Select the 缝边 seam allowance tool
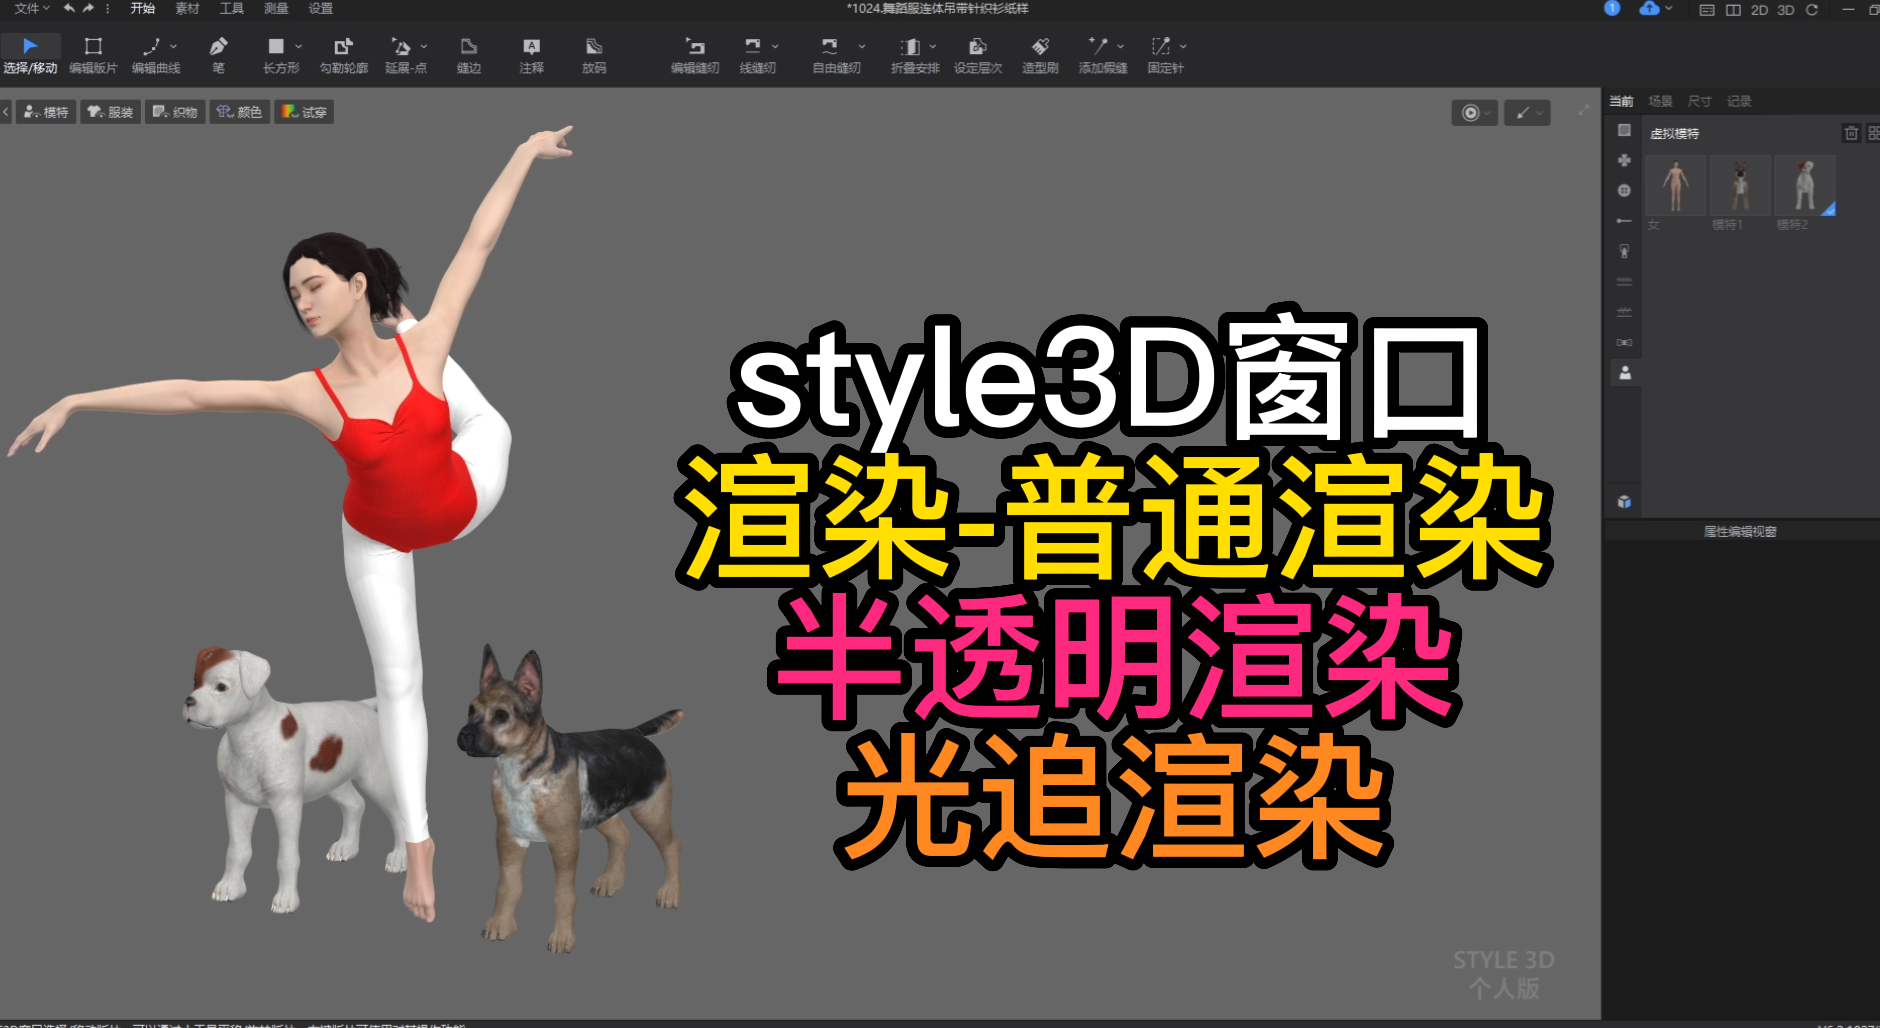The width and height of the screenshot is (1880, 1028). 468,55
